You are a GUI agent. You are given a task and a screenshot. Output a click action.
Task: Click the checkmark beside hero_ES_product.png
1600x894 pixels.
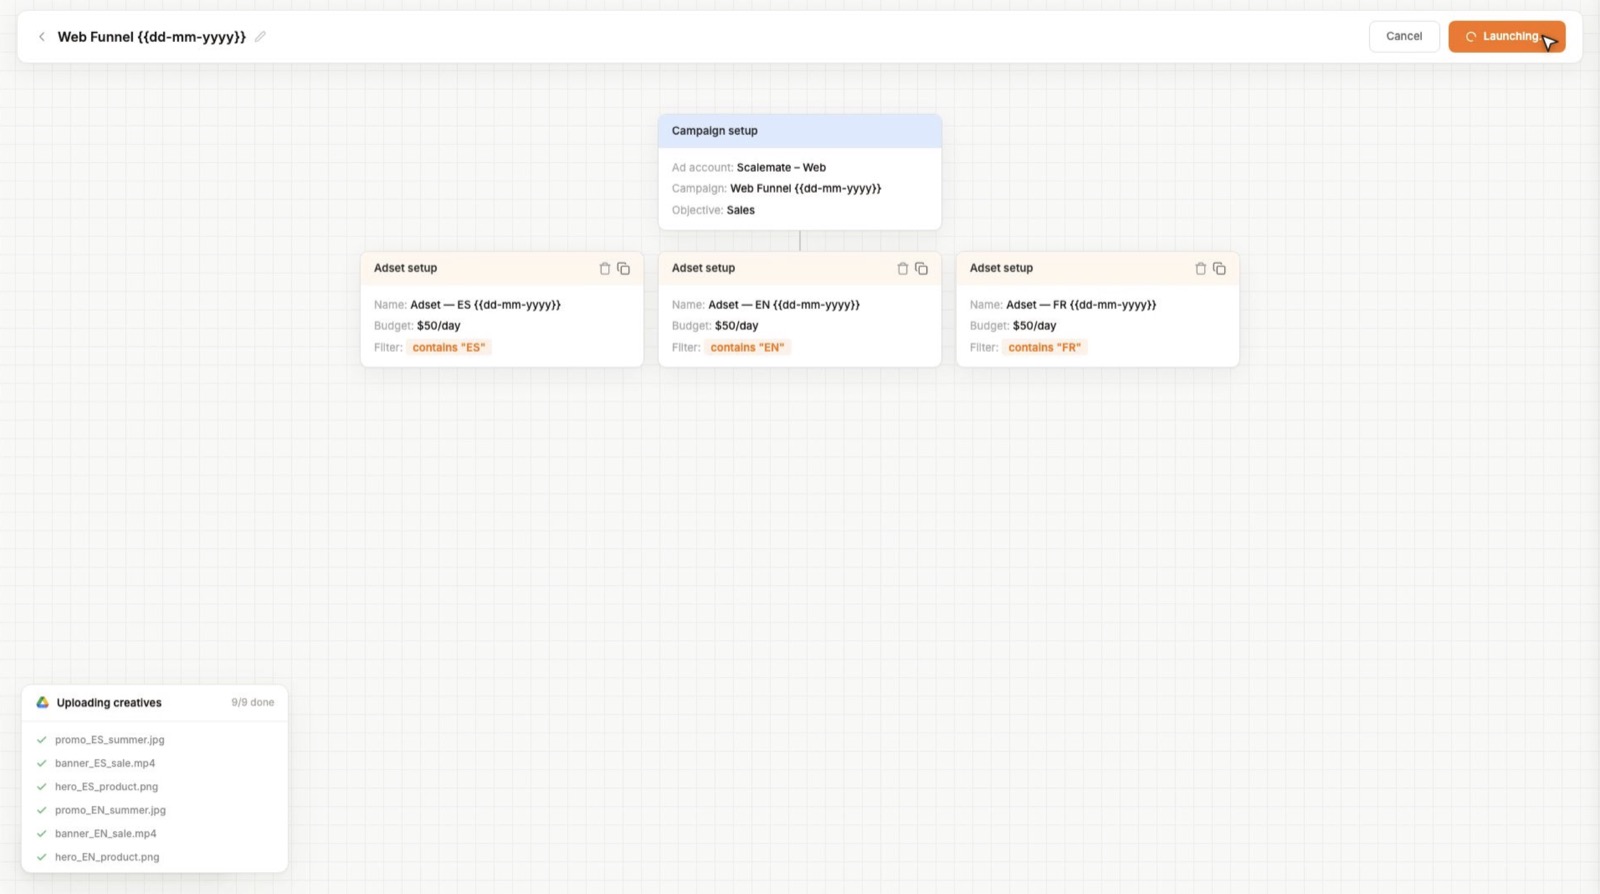point(42,787)
